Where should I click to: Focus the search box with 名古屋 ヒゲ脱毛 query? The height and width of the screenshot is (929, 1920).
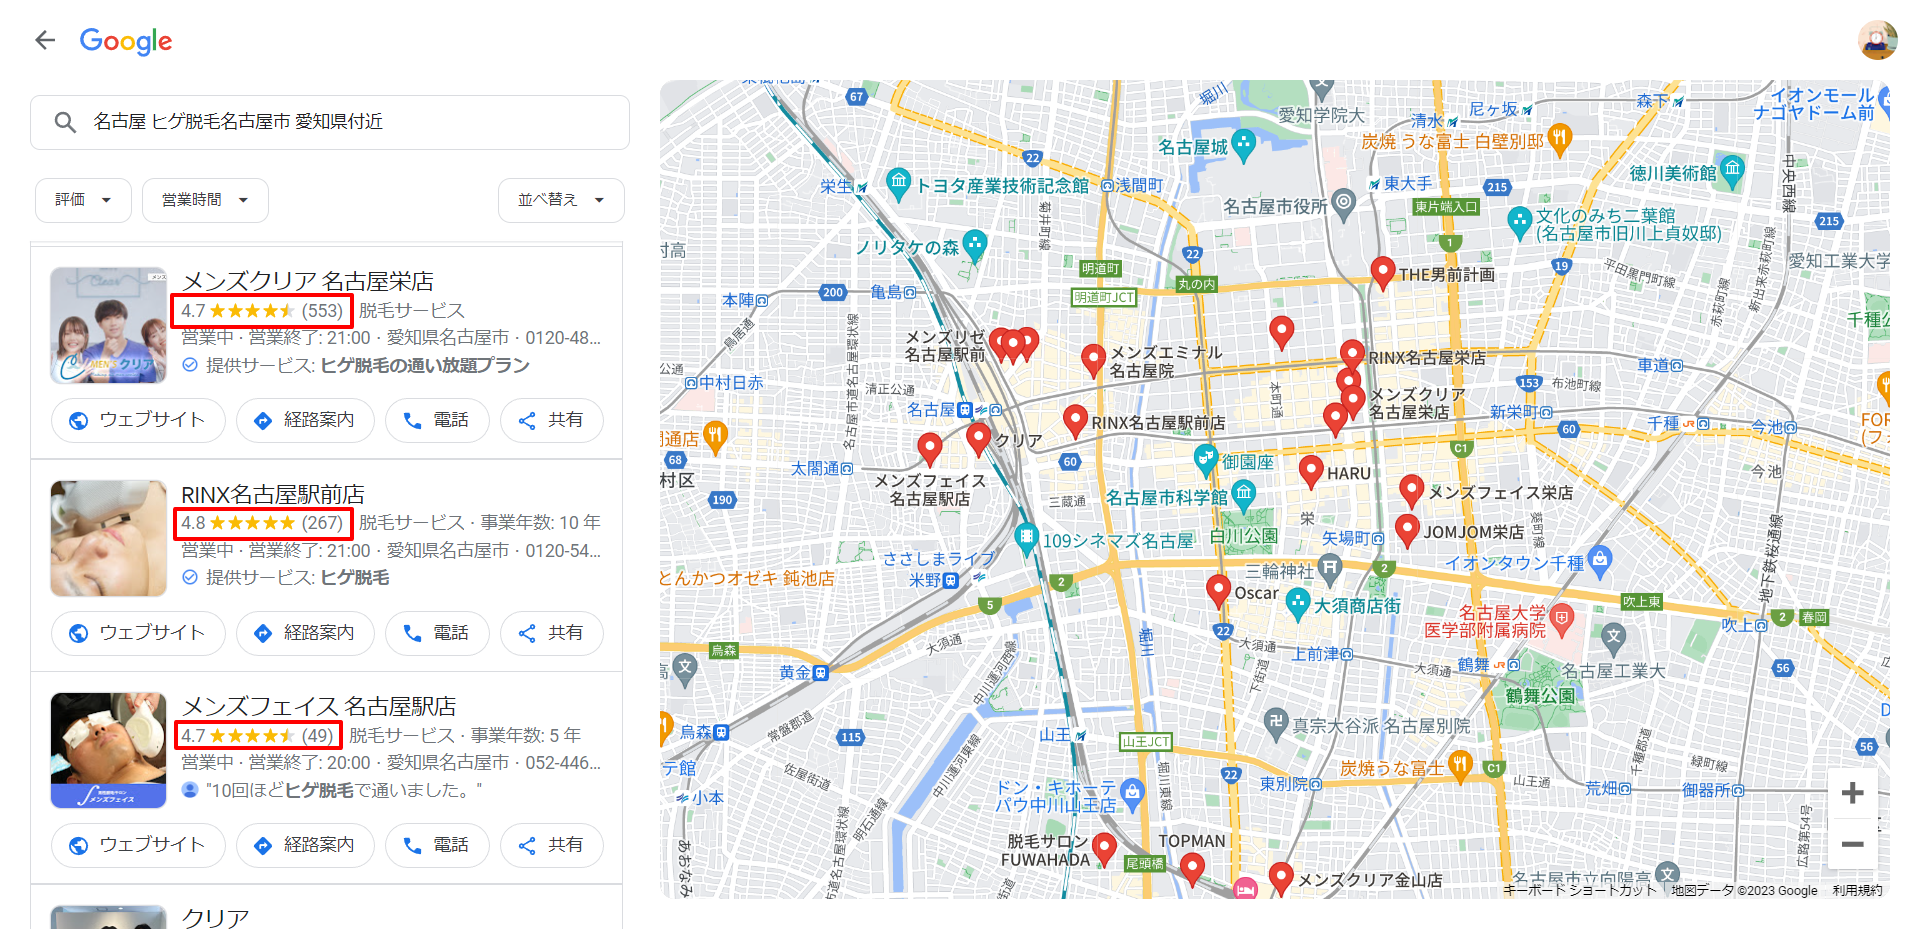click(x=330, y=122)
